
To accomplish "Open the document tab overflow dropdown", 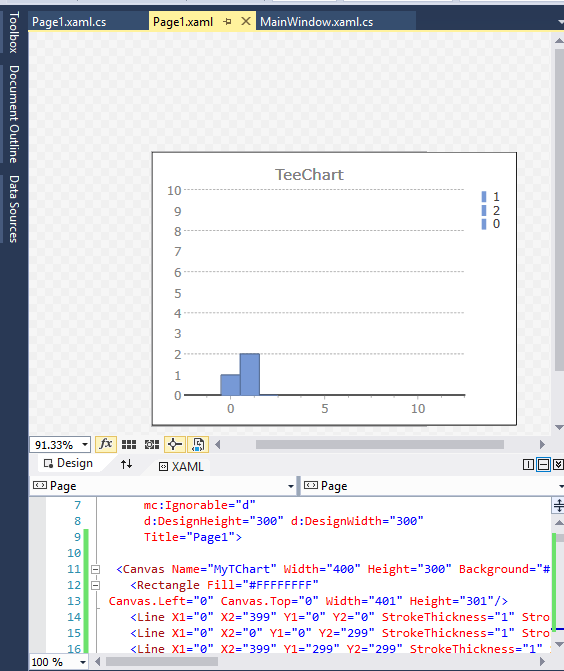I will [x=560, y=22].
